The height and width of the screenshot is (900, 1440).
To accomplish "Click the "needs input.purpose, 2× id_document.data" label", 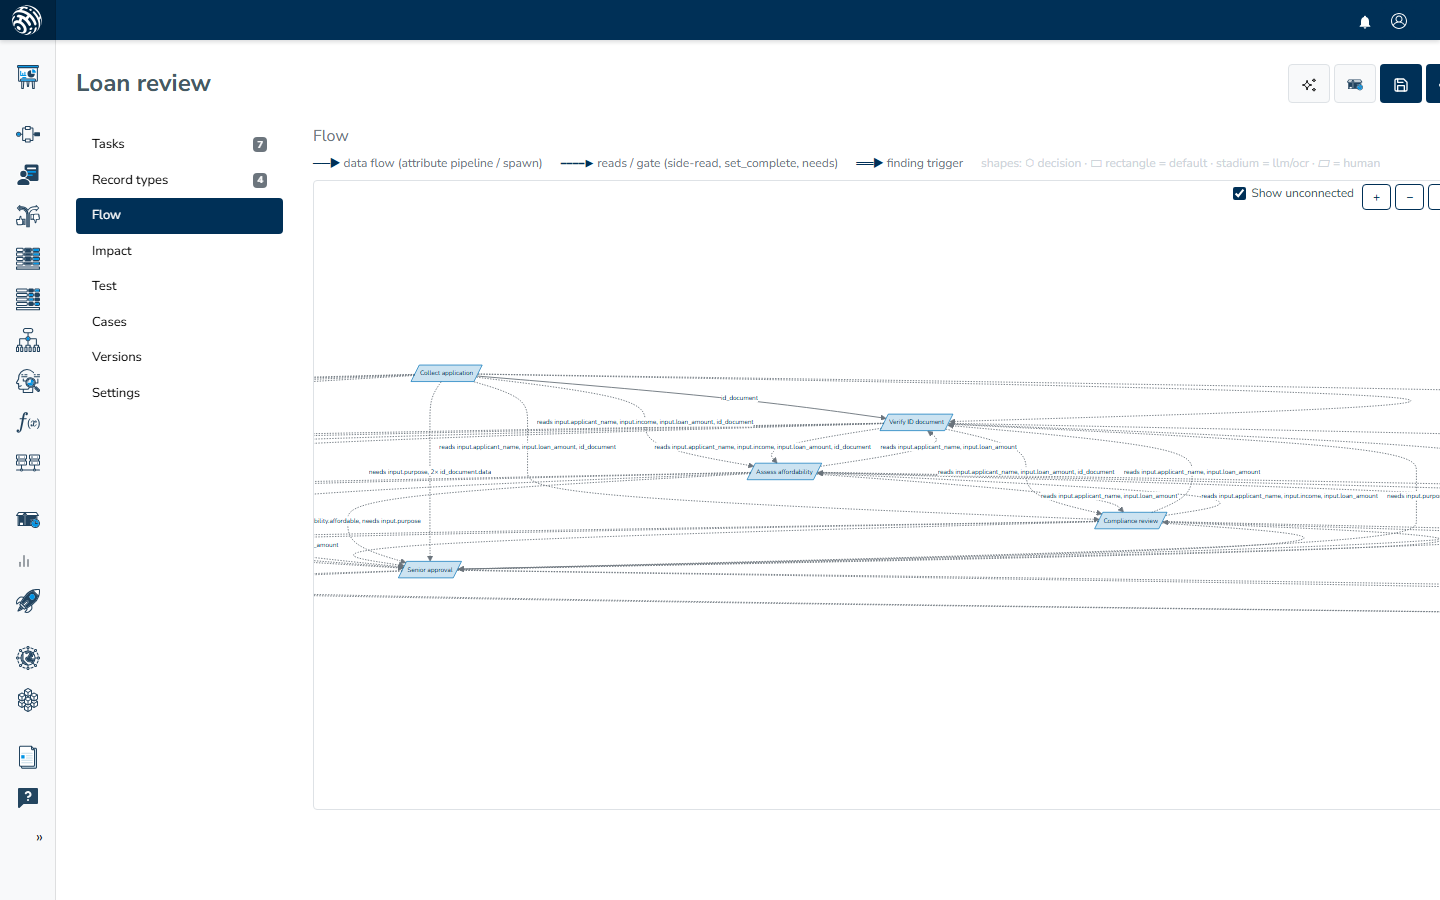I will [x=430, y=472].
